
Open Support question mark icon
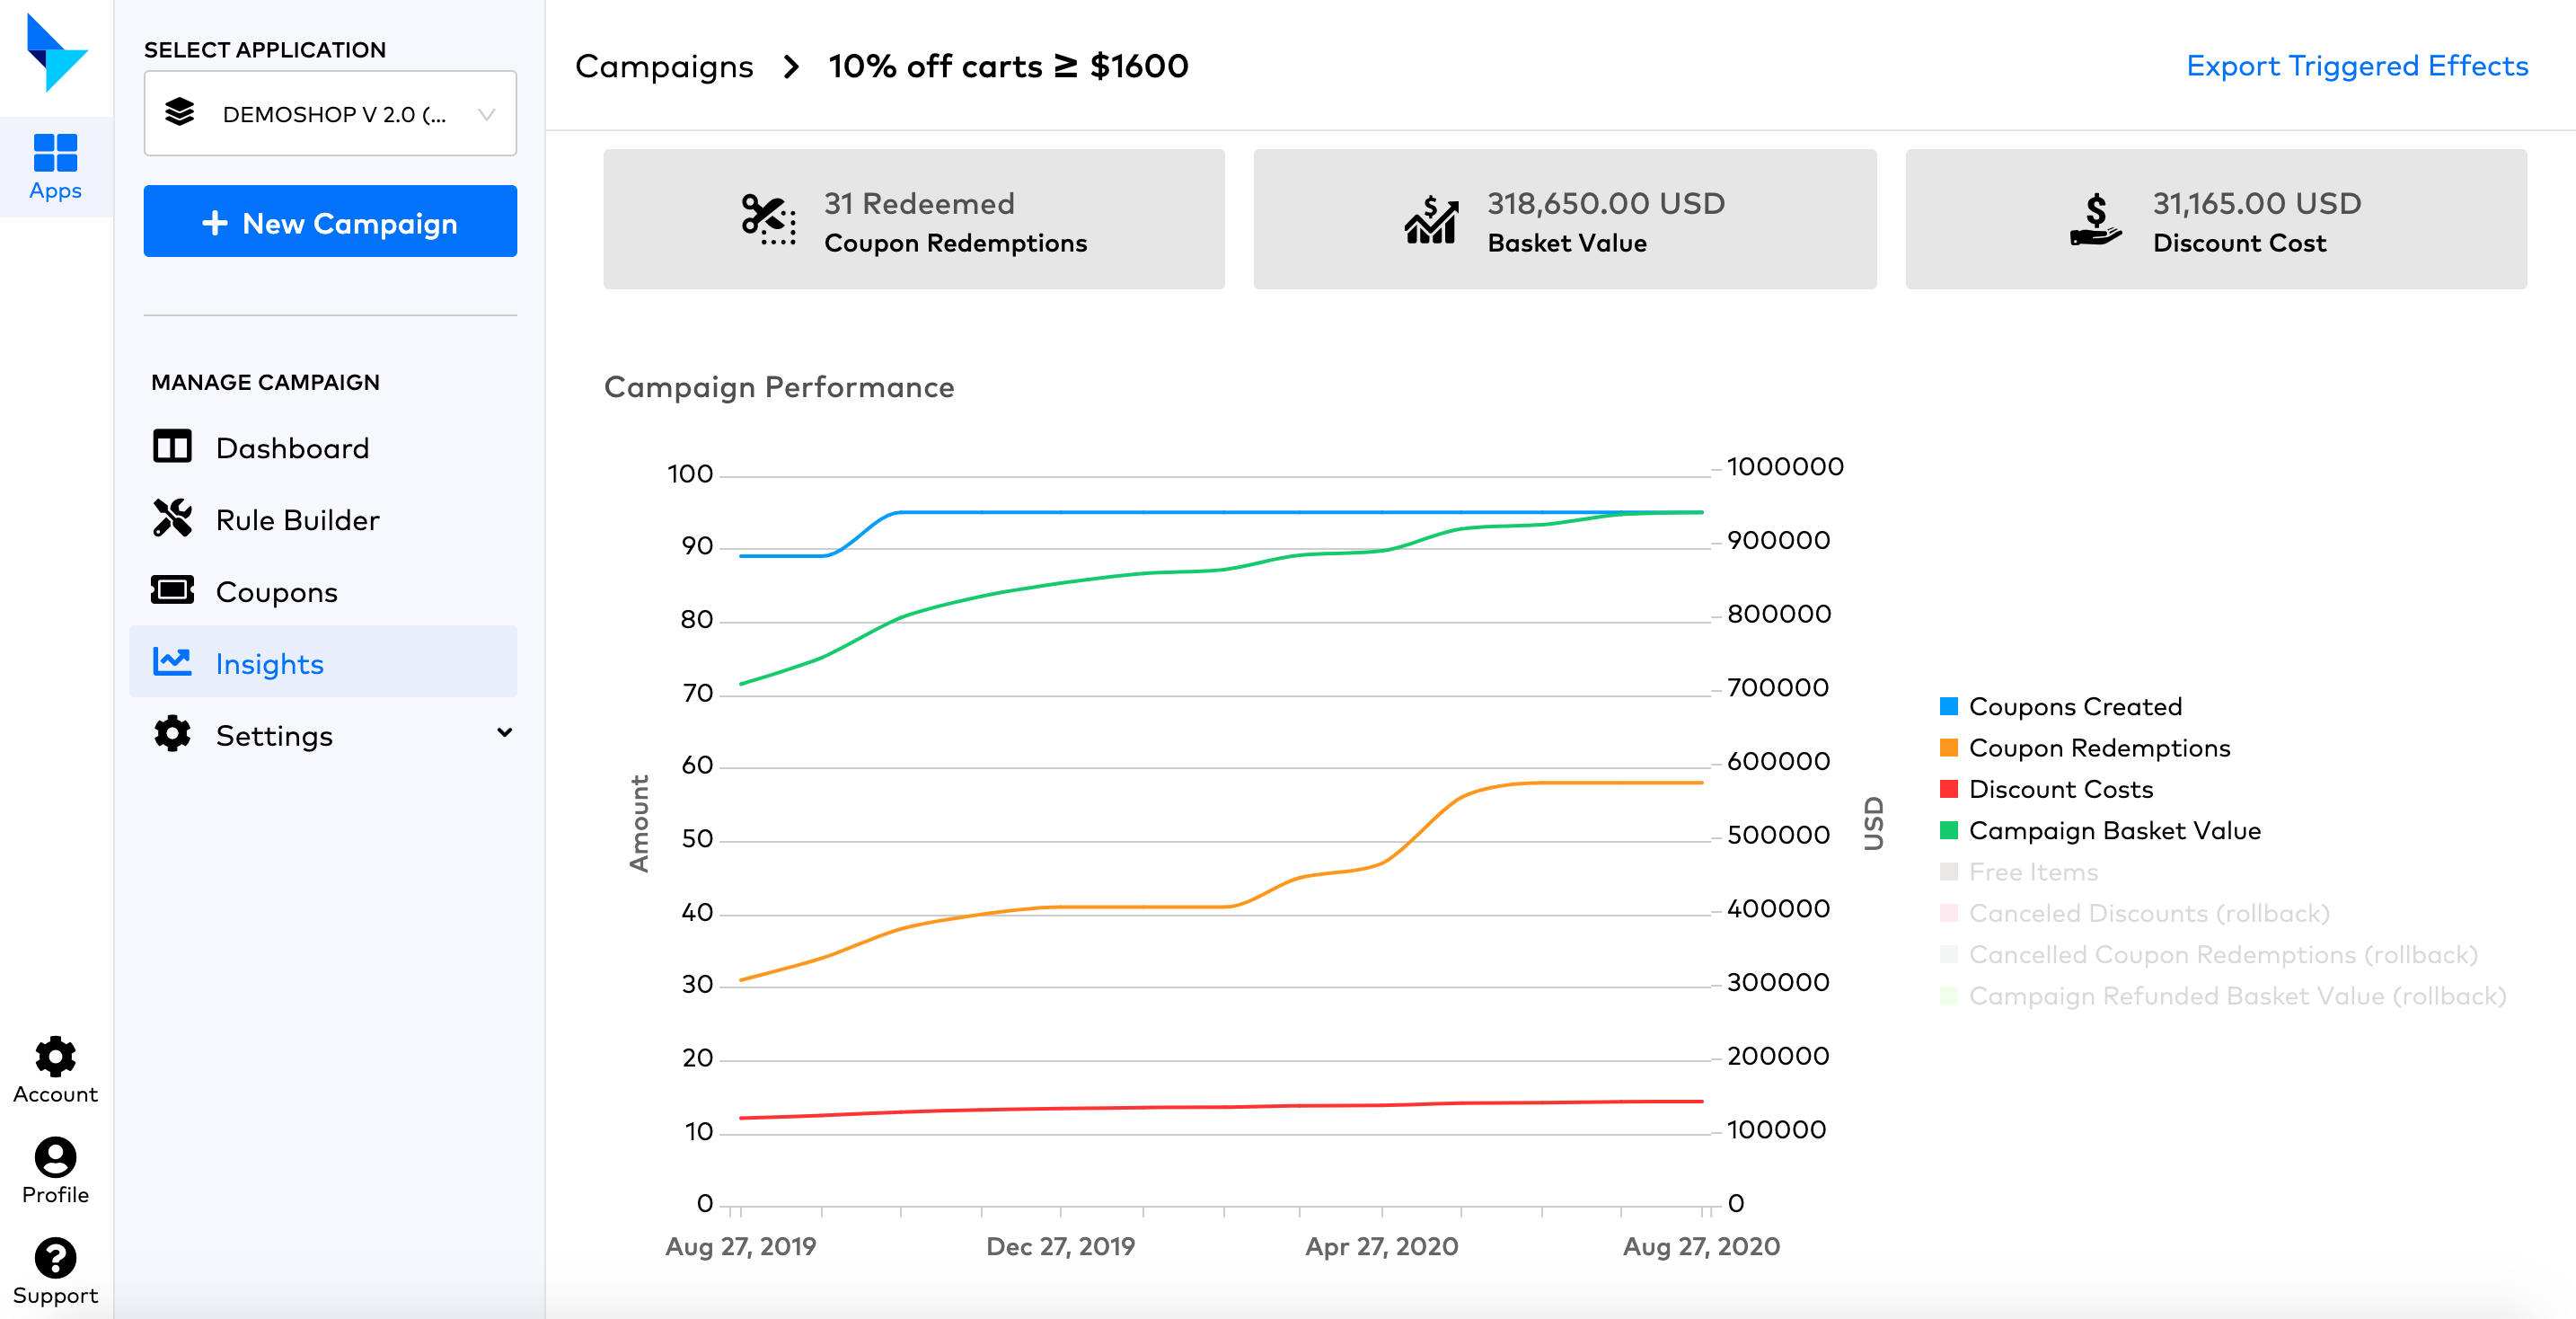coord(55,1257)
